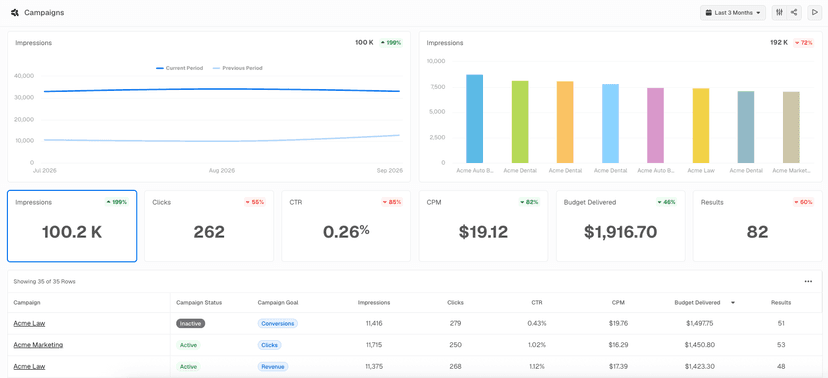Click the 46% badge on Budget Delivered card
The height and width of the screenshot is (378, 828).
click(x=666, y=202)
